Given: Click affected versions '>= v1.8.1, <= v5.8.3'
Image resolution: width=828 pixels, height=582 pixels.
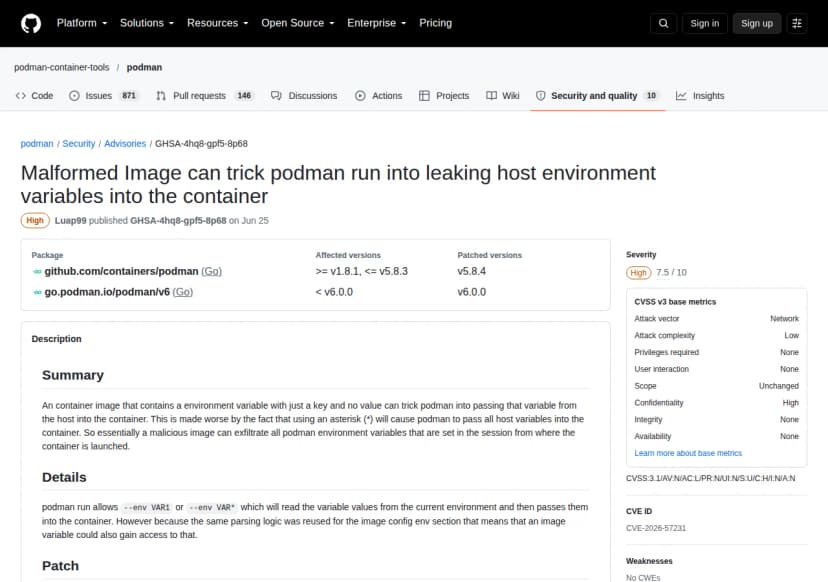Looking at the screenshot, I should click(362, 271).
